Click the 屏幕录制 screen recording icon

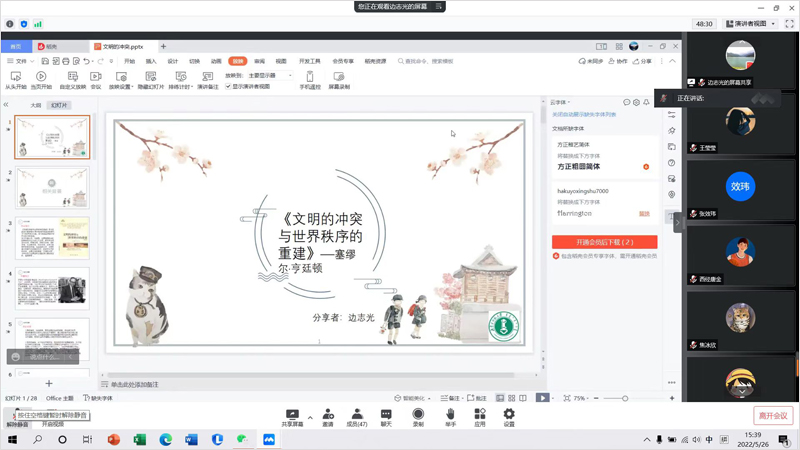[339, 80]
